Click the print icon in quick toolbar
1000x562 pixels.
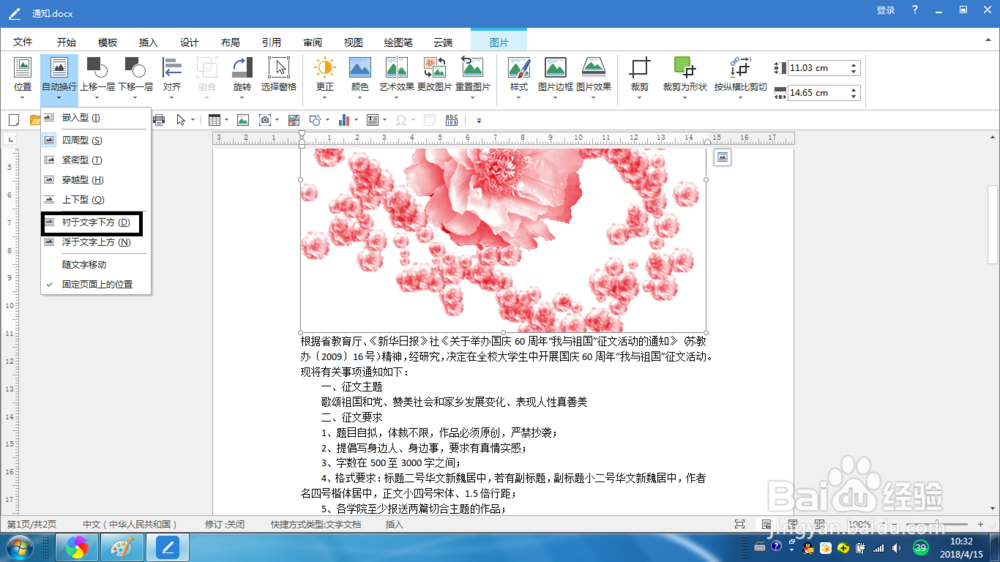159,120
